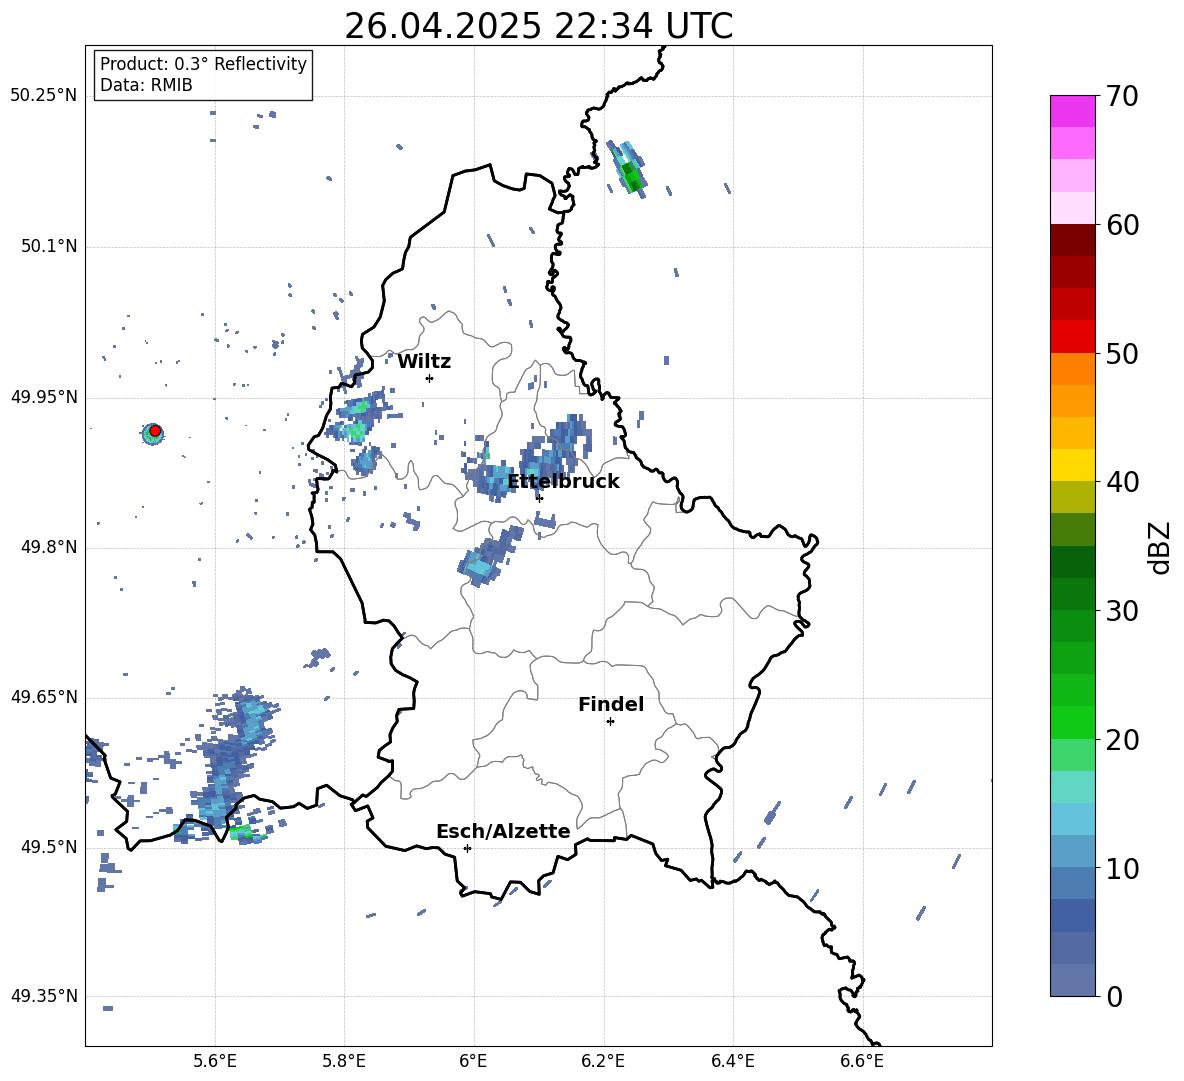The width and height of the screenshot is (1184, 1081).
Task: Click the 50.1°N latitude label
Action: pos(49,246)
